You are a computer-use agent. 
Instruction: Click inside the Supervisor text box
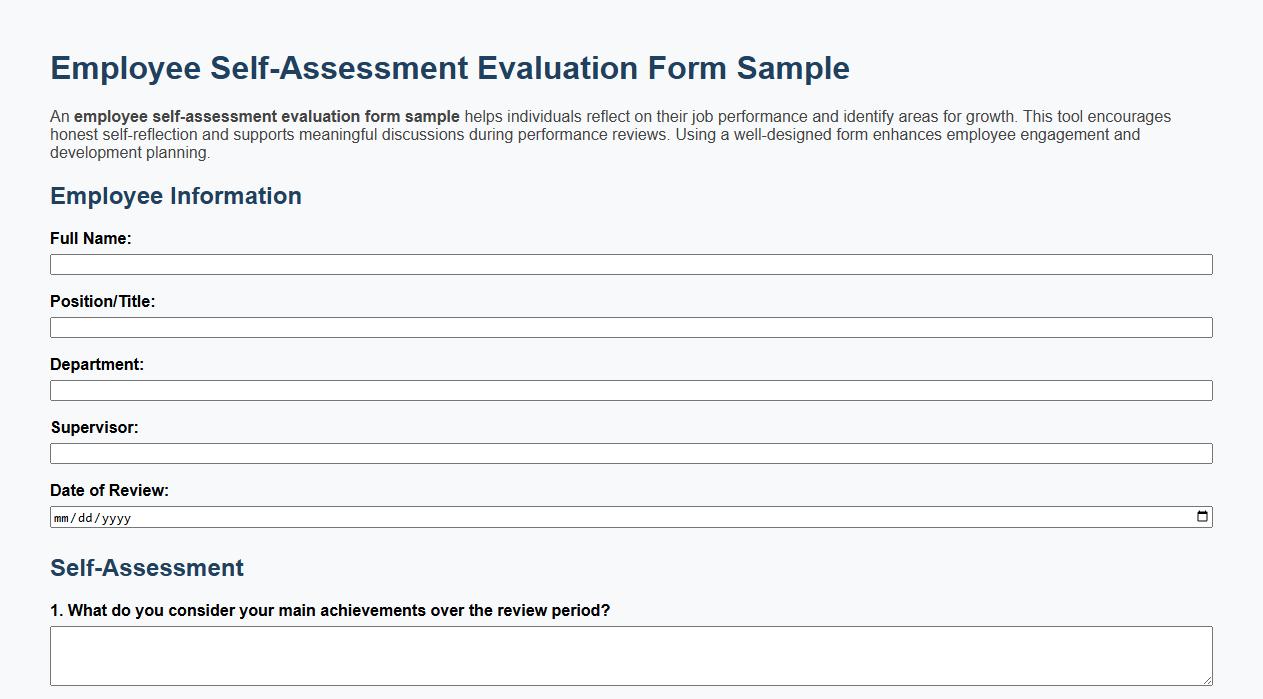point(631,453)
